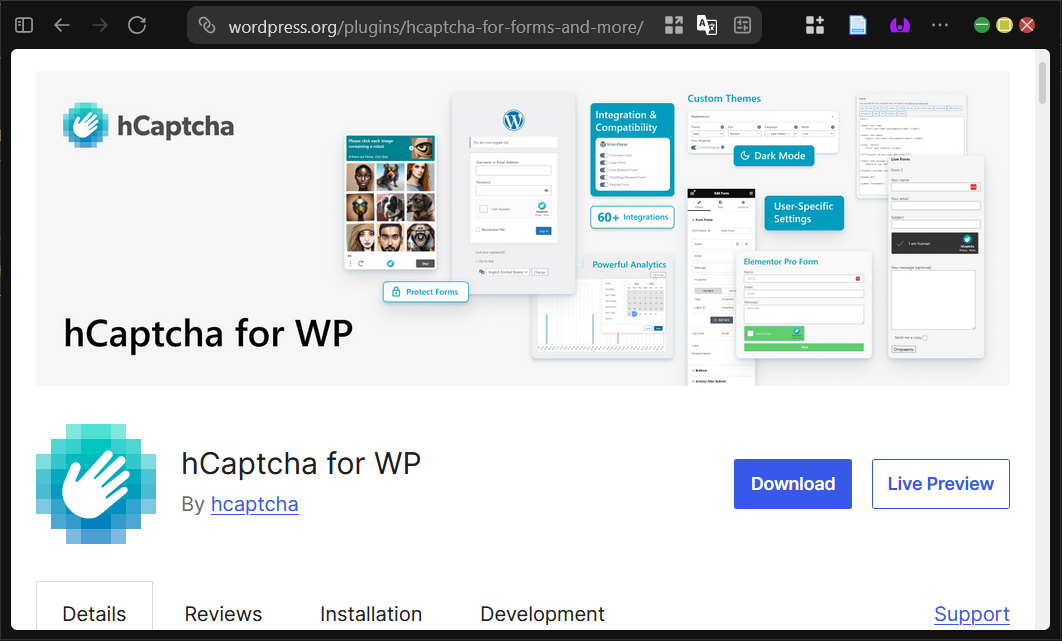The width and height of the screenshot is (1062, 641).
Task: Reload the current page
Action: tap(137, 25)
